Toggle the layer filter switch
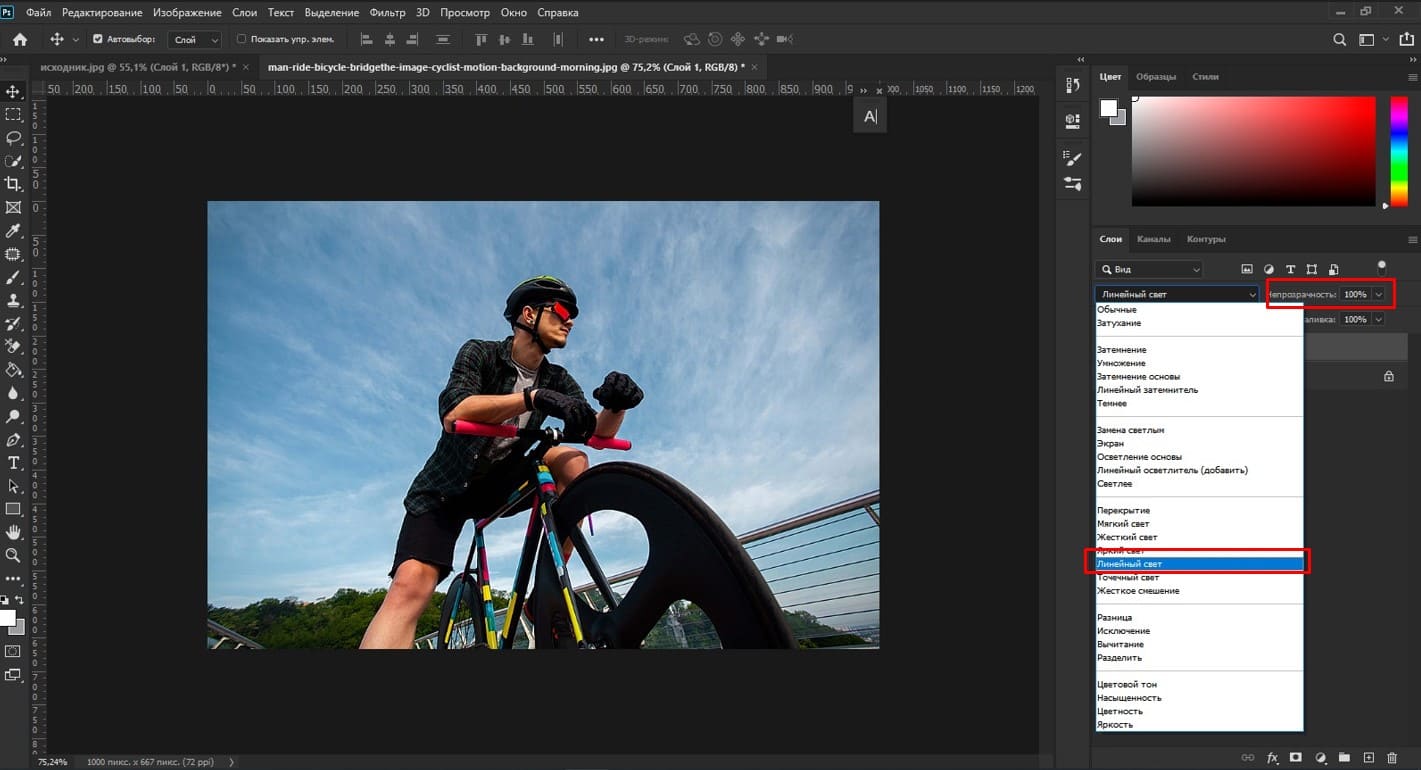 [1381, 267]
